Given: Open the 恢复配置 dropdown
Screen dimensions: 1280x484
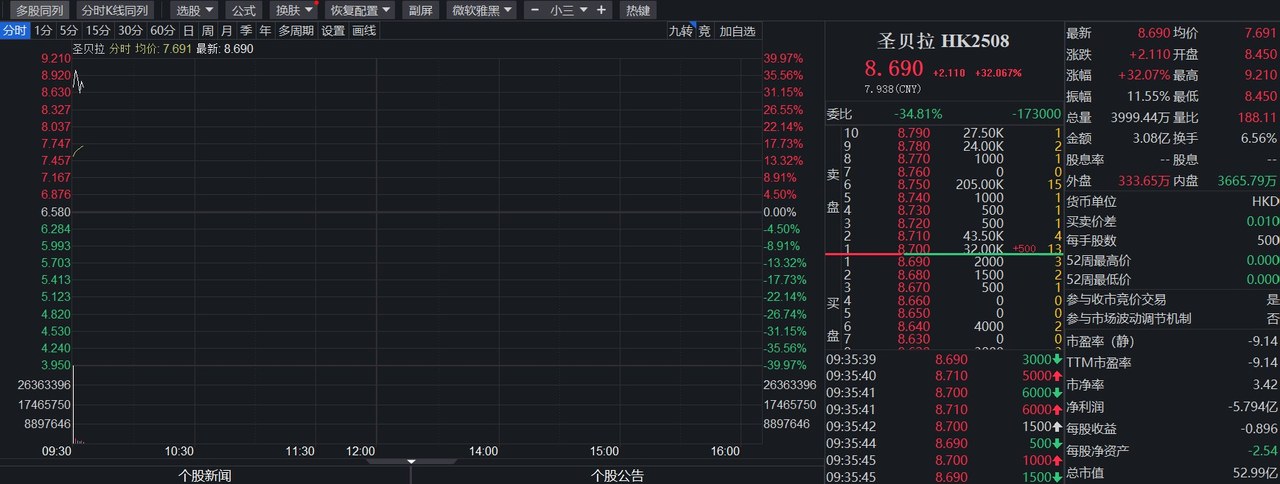Looking at the screenshot, I should (x=360, y=10).
